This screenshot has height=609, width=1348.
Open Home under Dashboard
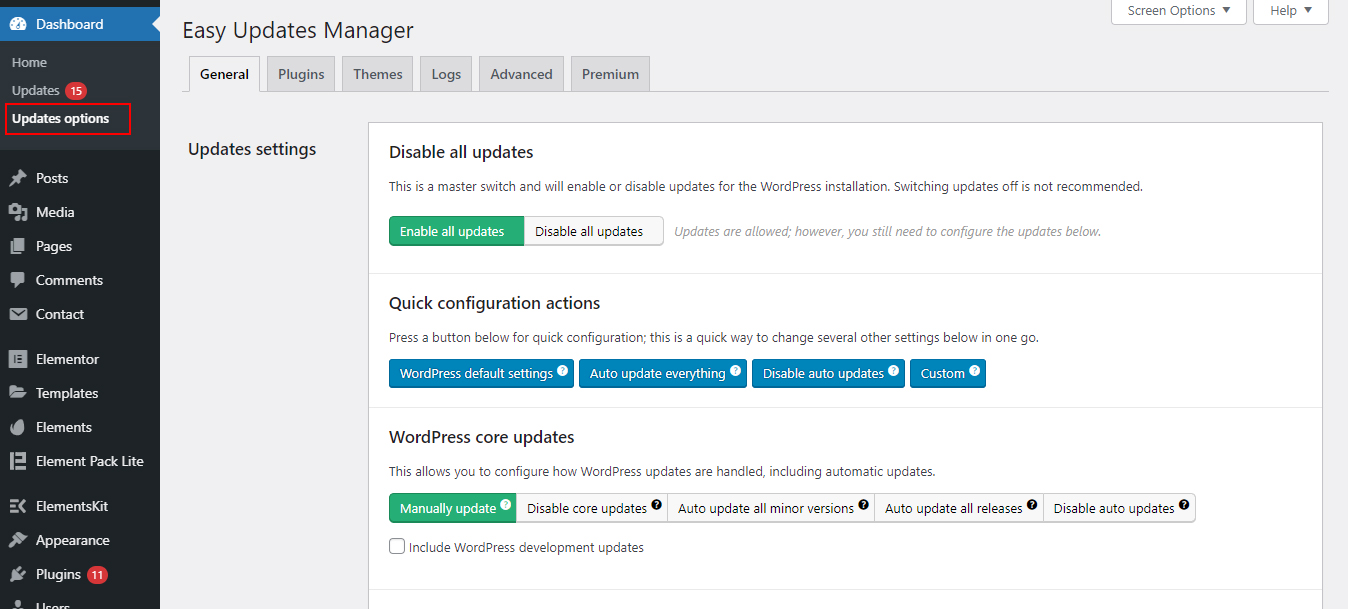(29, 62)
